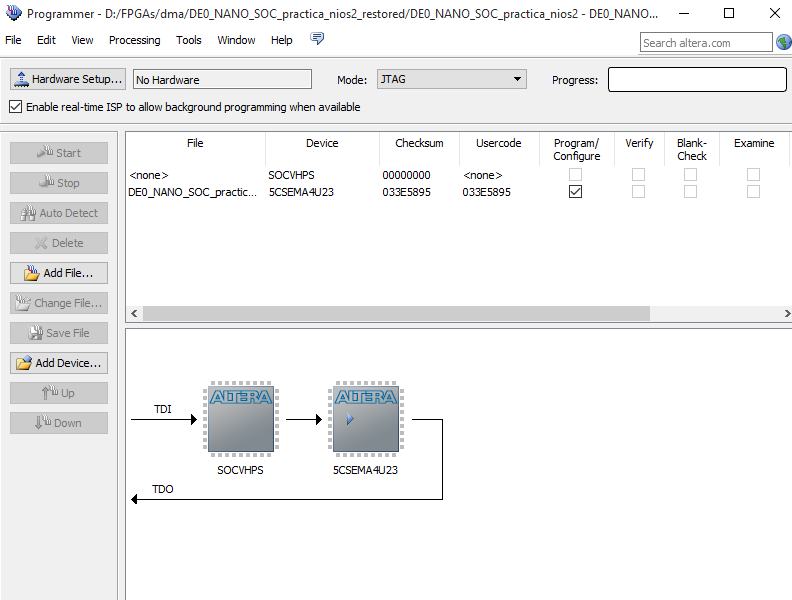Viewport: 792px width, 600px height.
Task: Open the Help menu
Action: tap(281, 40)
